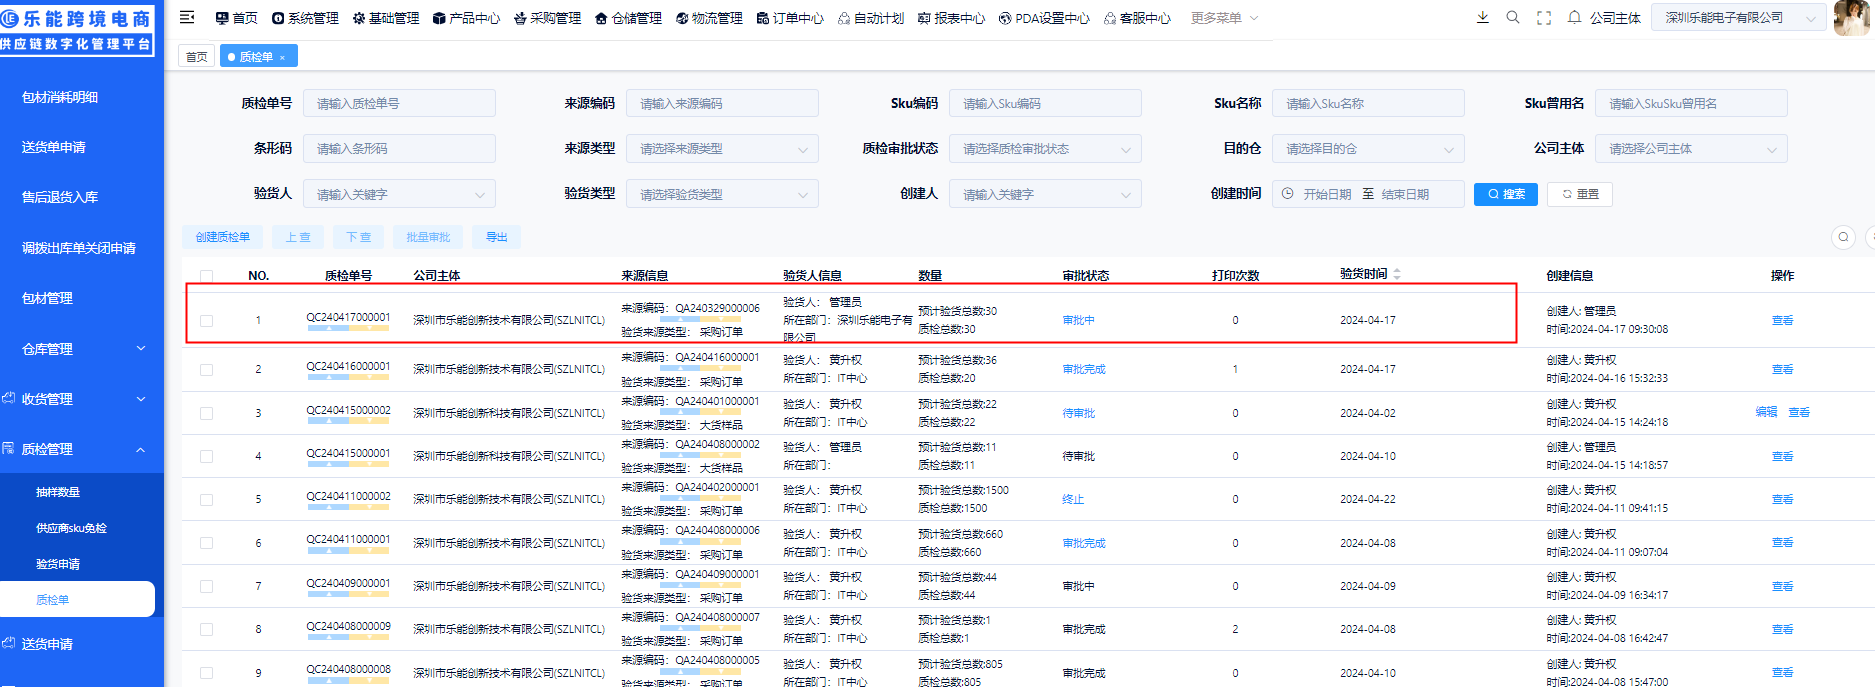Check row QC240411000001 checkbox

coord(206,543)
